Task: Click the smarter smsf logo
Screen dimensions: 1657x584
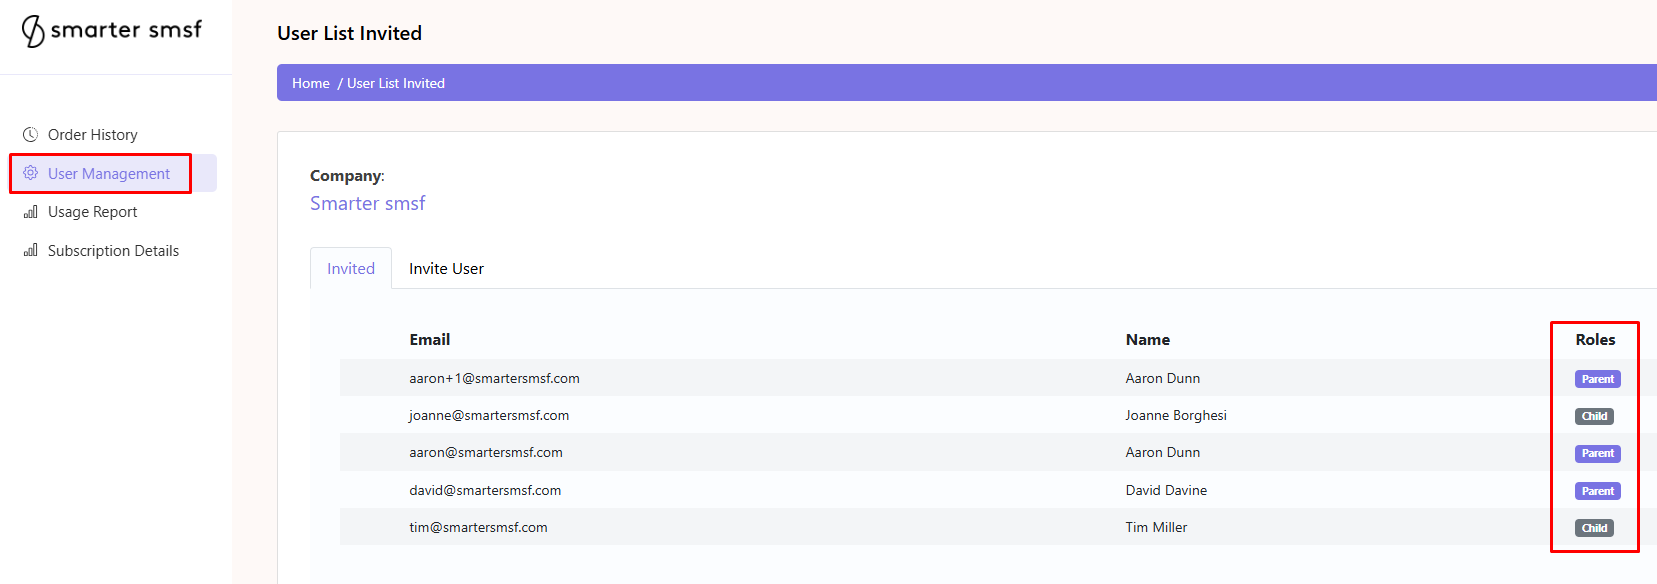Action: click(112, 31)
